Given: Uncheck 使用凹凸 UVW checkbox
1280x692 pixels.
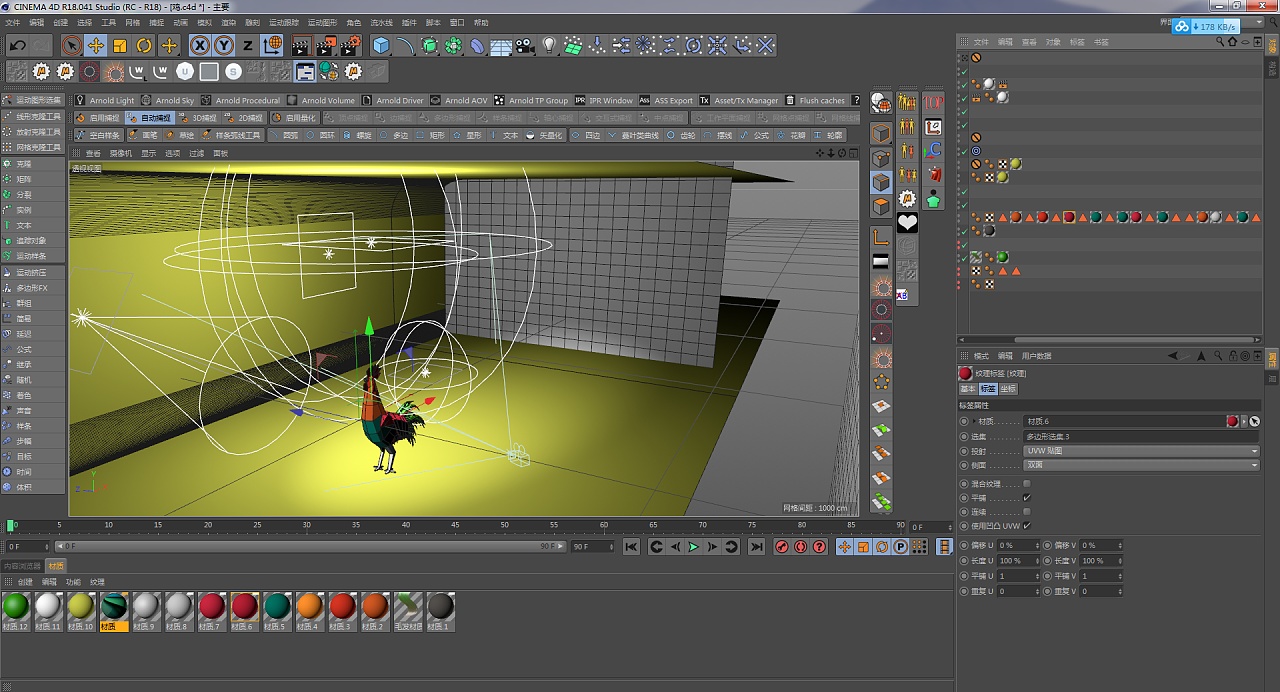Looking at the screenshot, I should point(1027,526).
